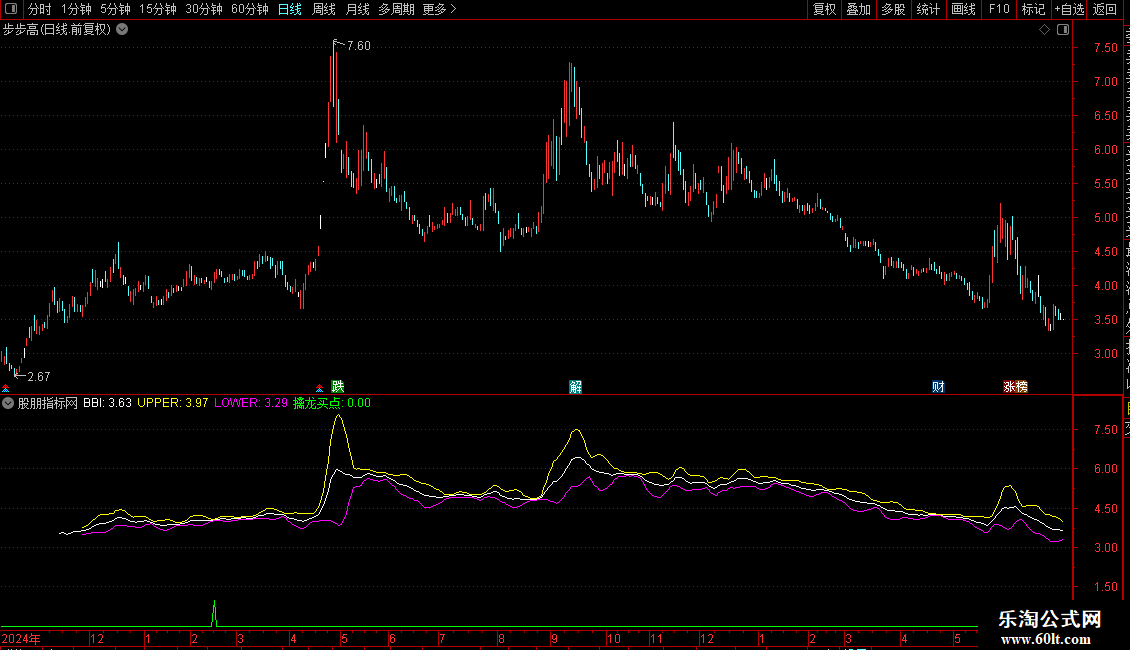The width and height of the screenshot is (1130, 650).
Task: Open dropdown beside 步步高 chart title
Action: (x=123, y=30)
